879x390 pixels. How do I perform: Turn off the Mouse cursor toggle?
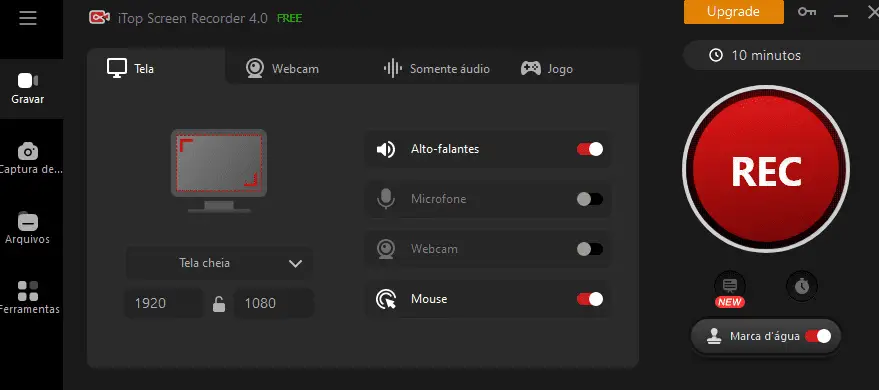[590, 299]
